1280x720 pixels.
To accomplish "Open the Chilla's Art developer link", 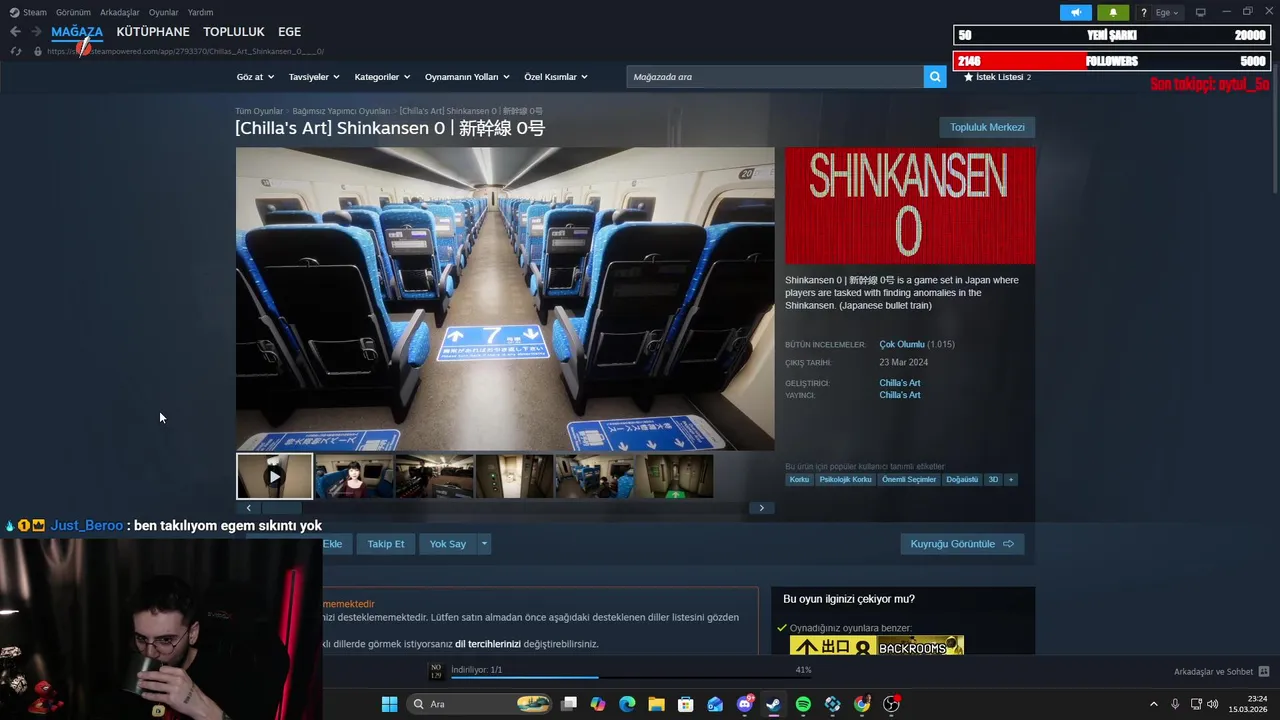I will click(900, 383).
